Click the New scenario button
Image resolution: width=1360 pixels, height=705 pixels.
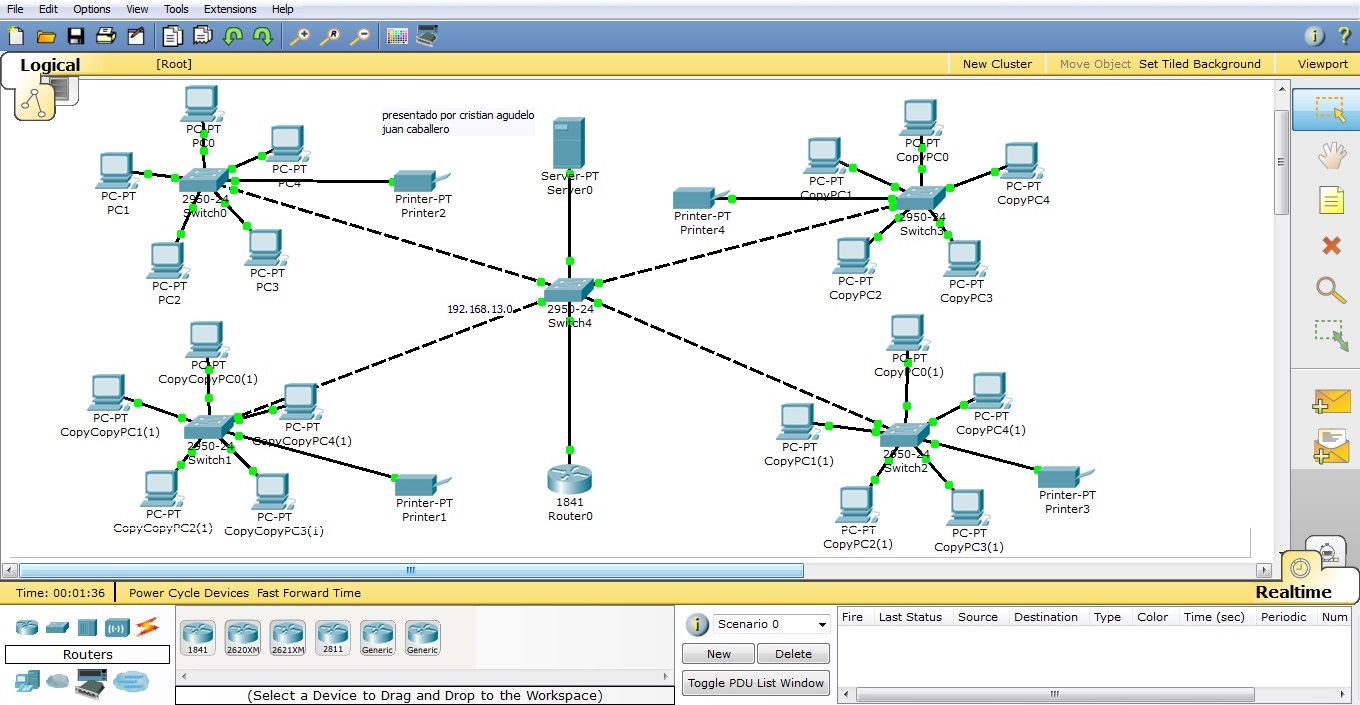(718, 654)
